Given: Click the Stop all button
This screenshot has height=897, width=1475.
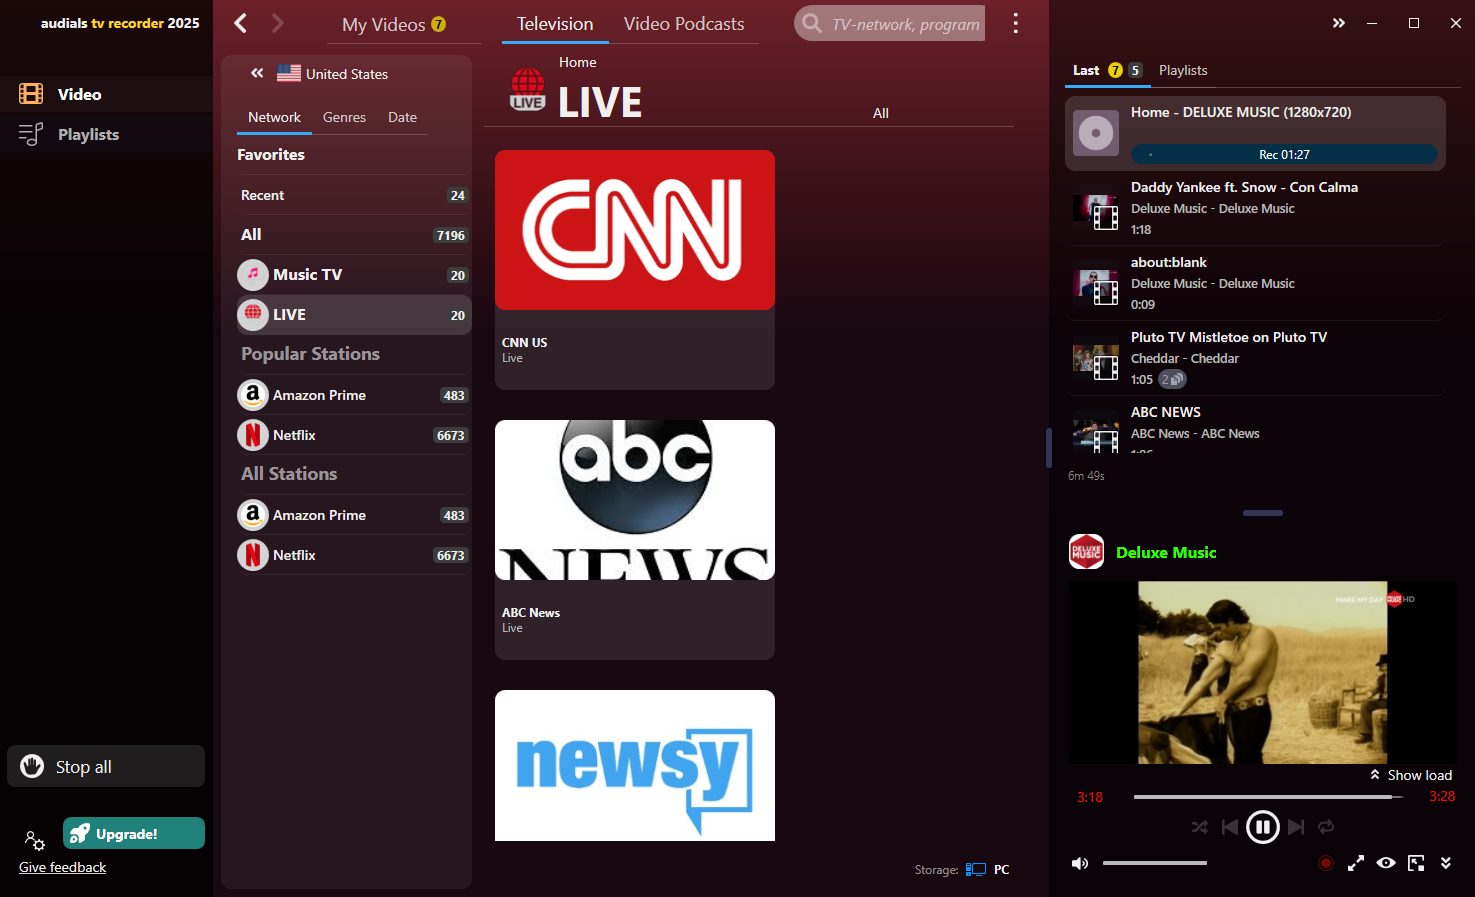Looking at the screenshot, I should 106,766.
